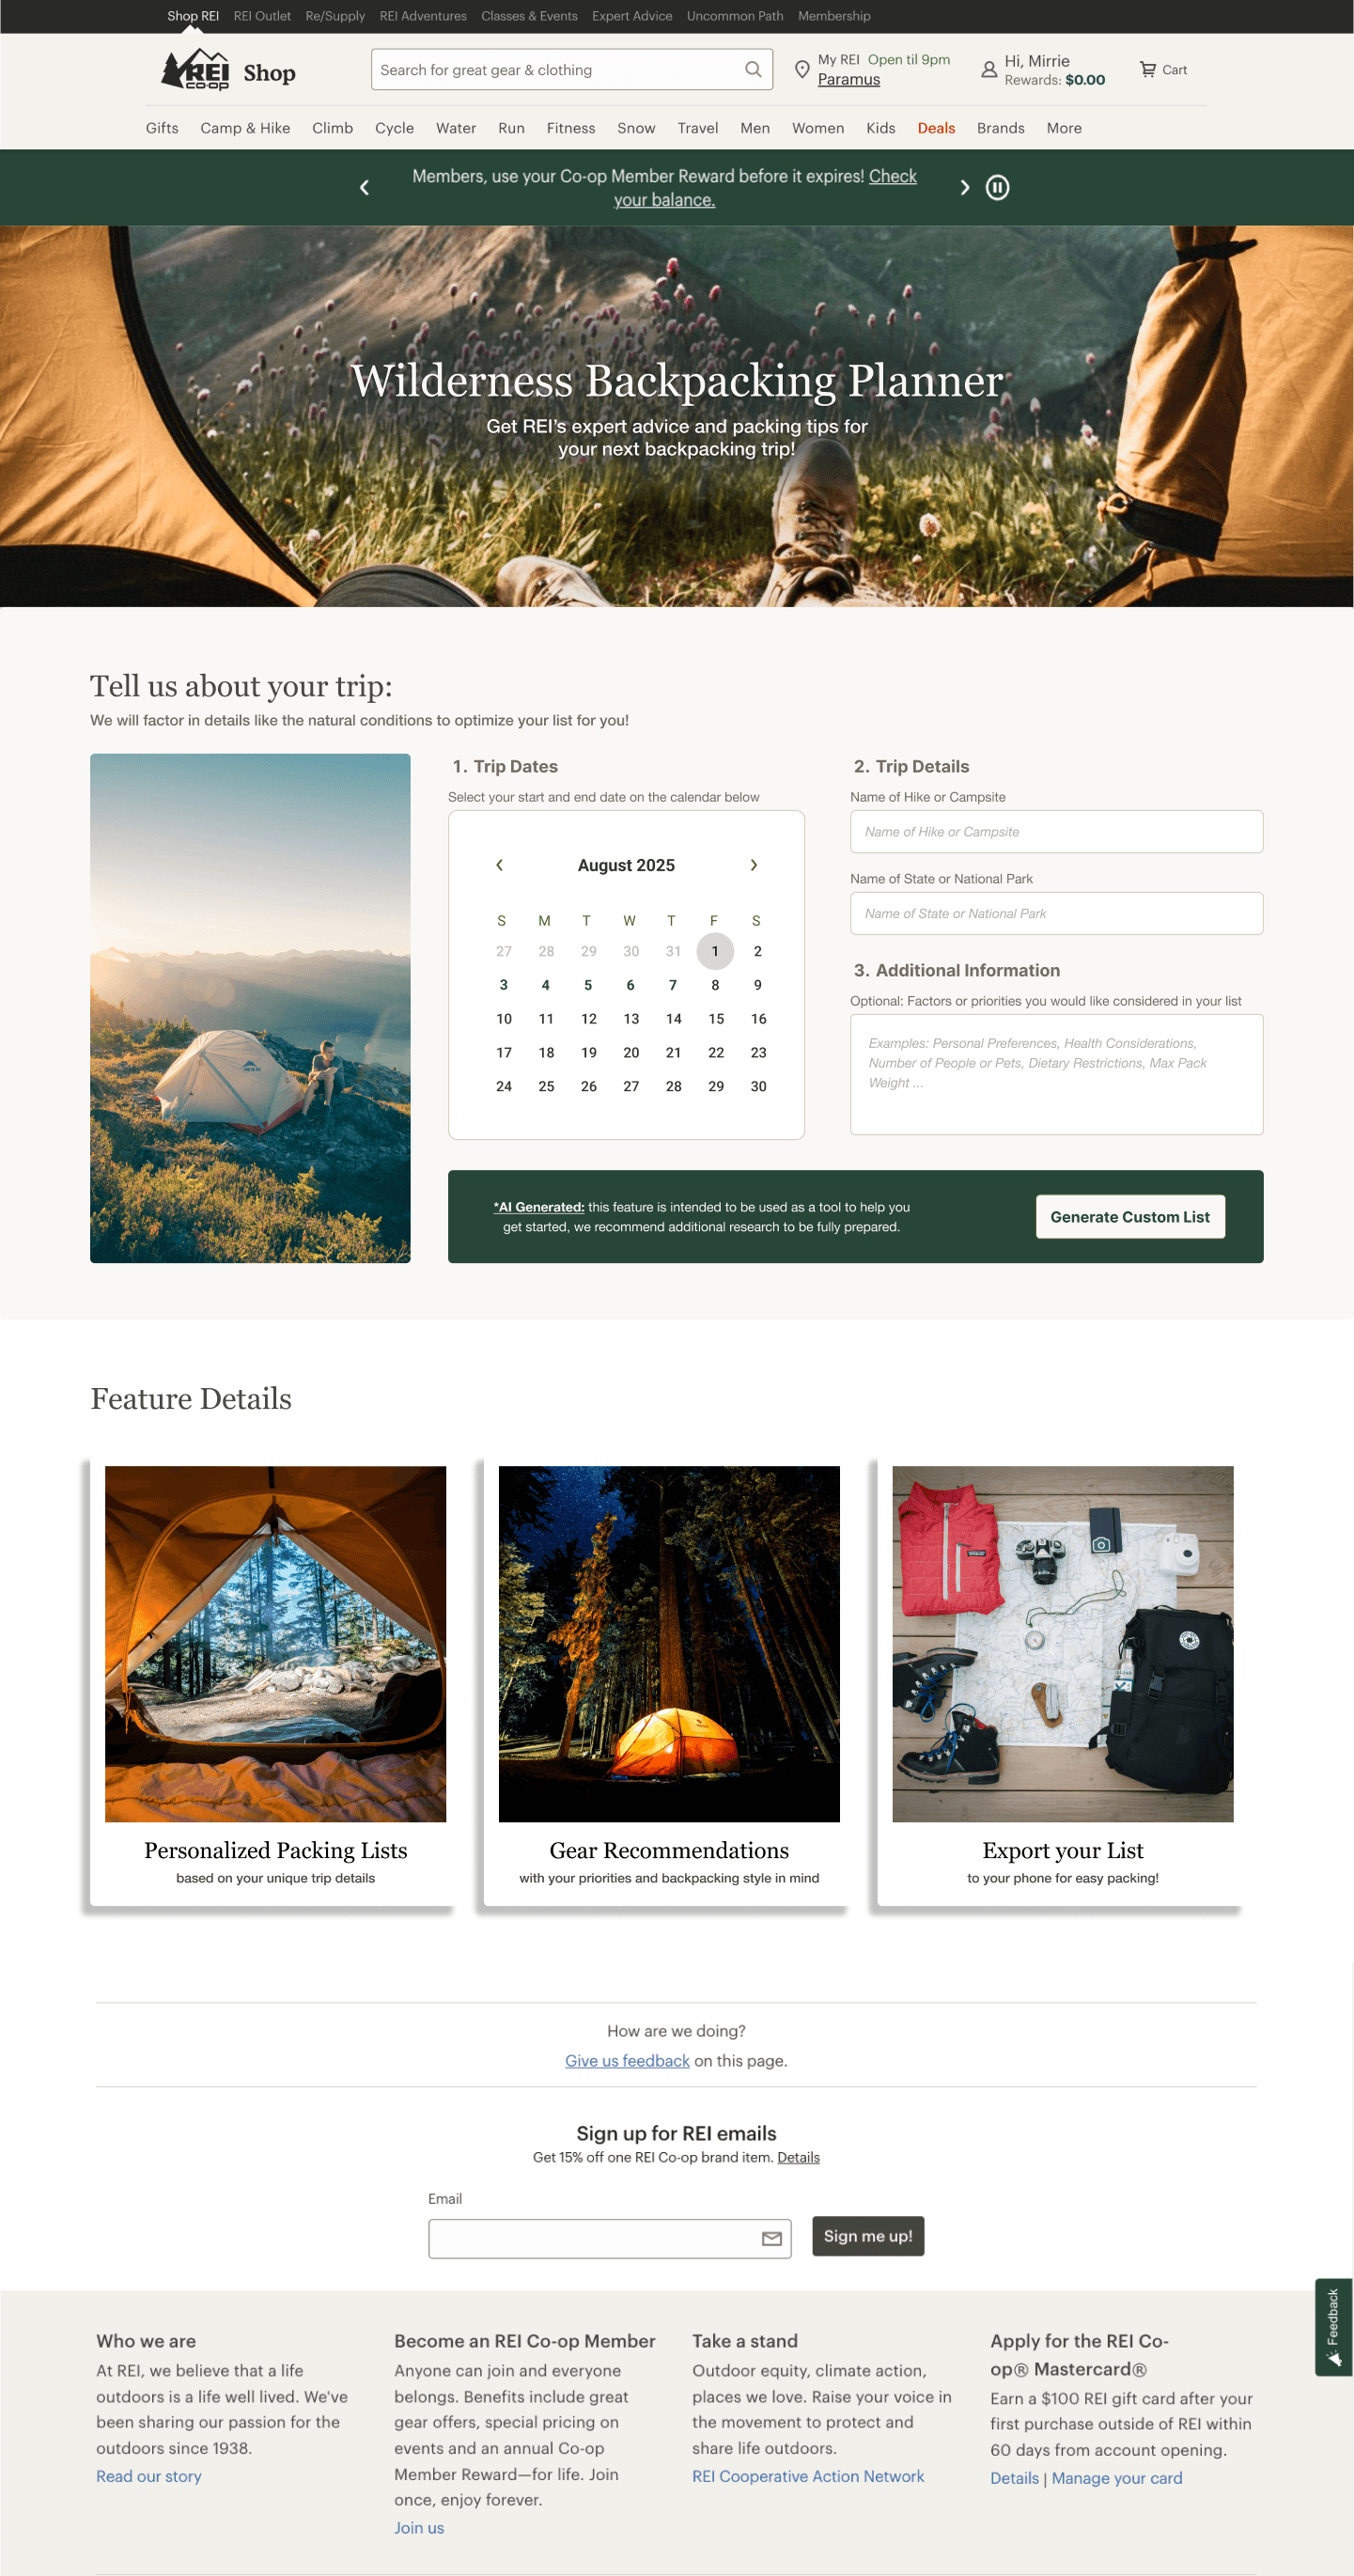Open the Camp & Hike menu
This screenshot has width=1354, height=2576.
pos(245,128)
